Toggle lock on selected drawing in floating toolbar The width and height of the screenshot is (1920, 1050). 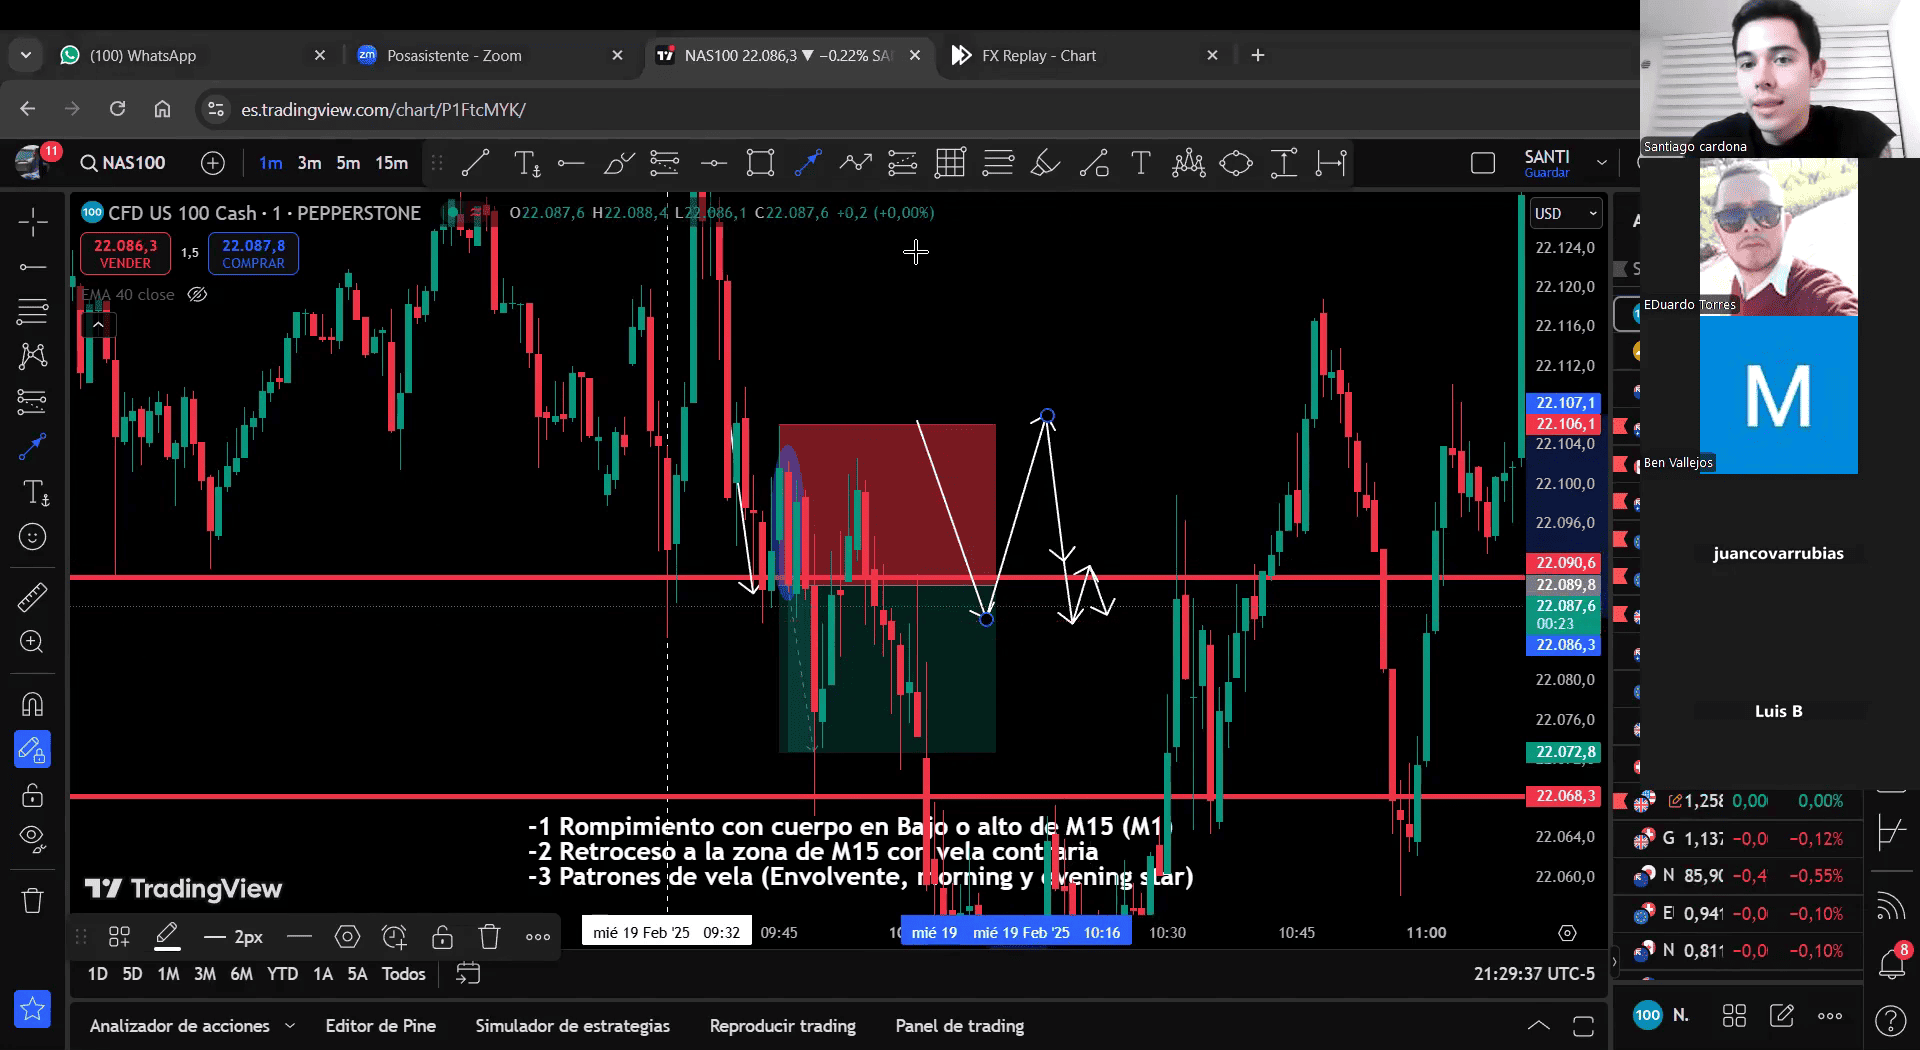click(442, 937)
